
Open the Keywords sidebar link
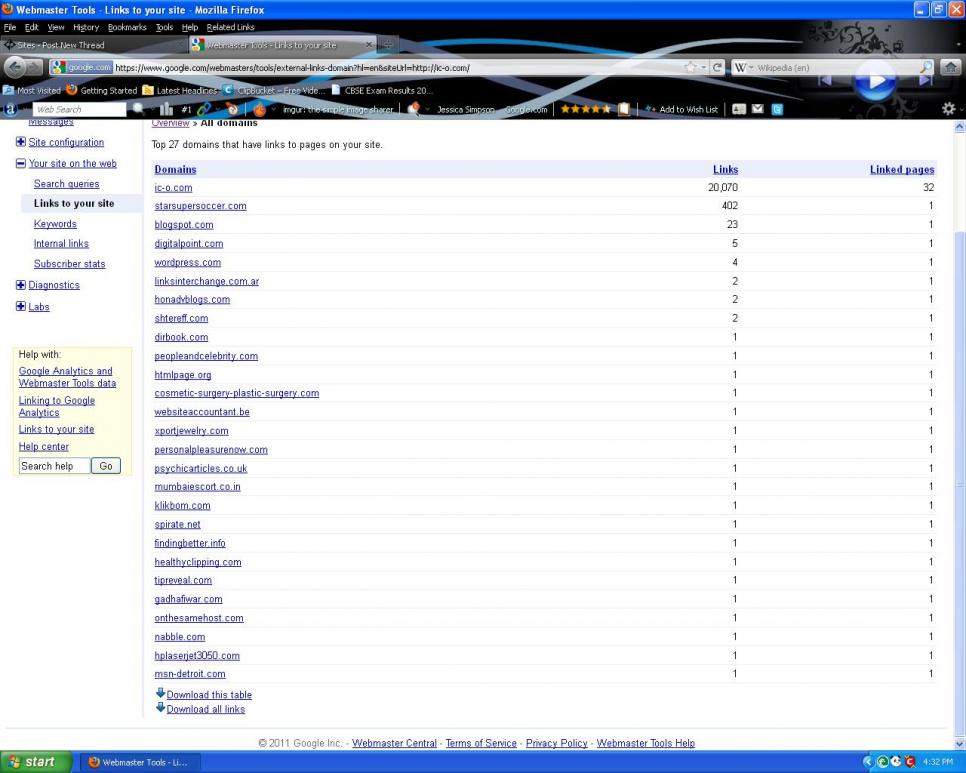coord(55,224)
